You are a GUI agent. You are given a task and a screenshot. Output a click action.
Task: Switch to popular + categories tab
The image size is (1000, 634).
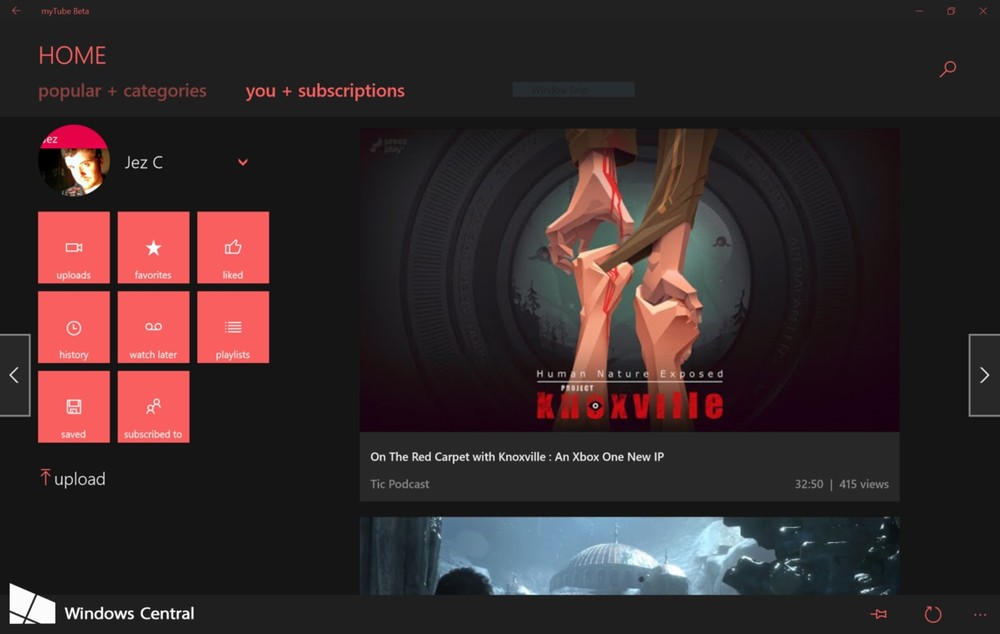(x=122, y=91)
